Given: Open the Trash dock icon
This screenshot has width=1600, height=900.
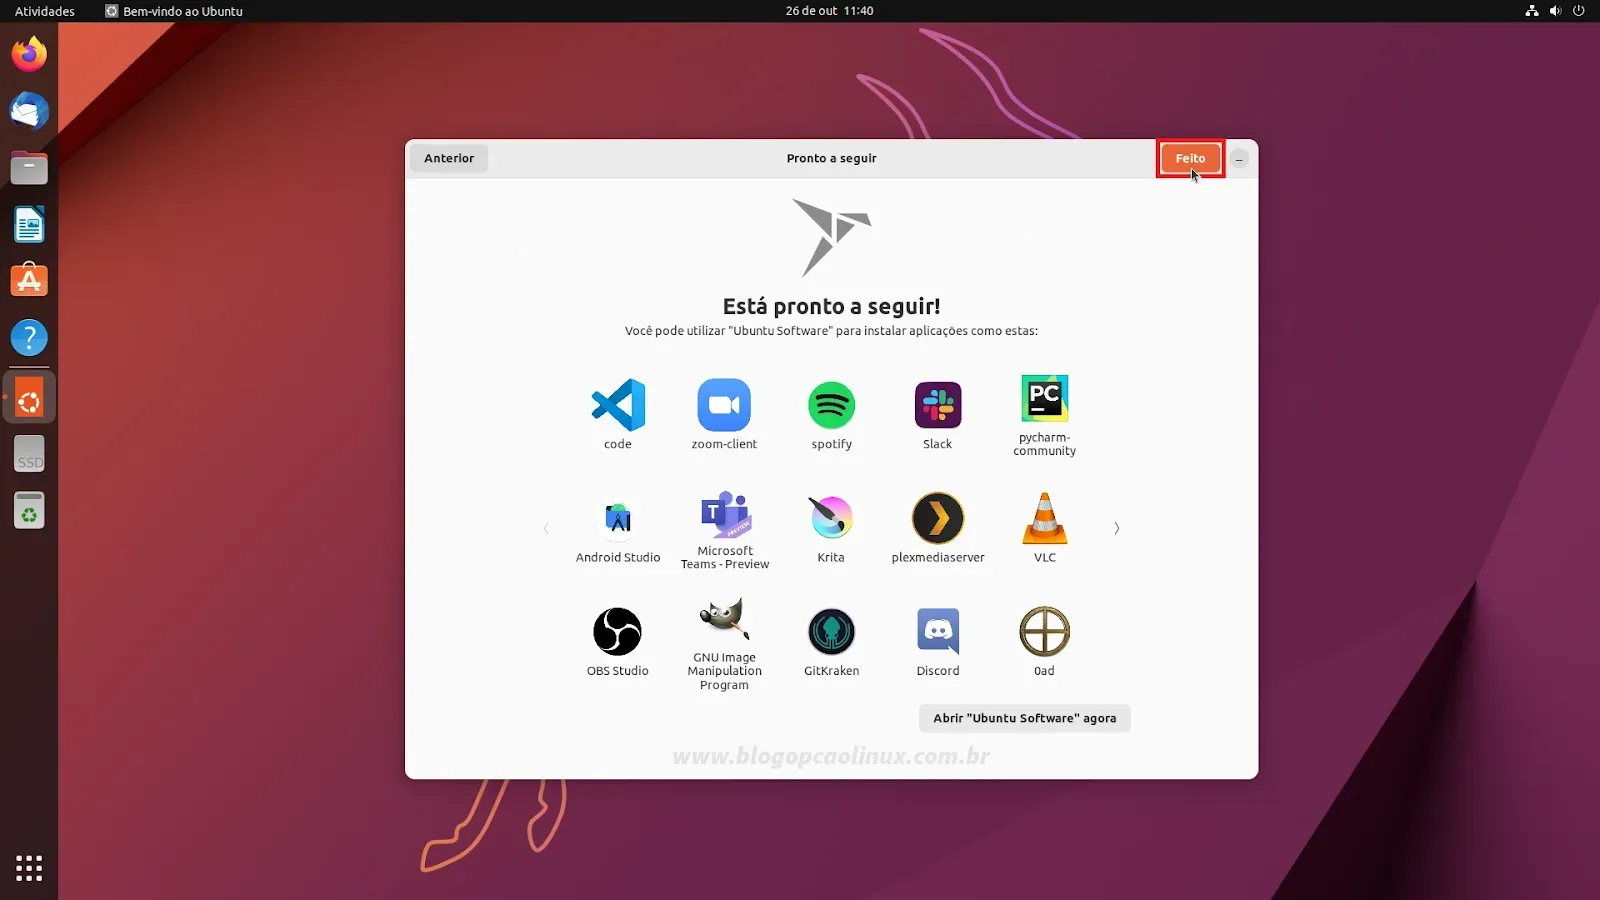Looking at the screenshot, I should pyautogui.click(x=29, y=511).
